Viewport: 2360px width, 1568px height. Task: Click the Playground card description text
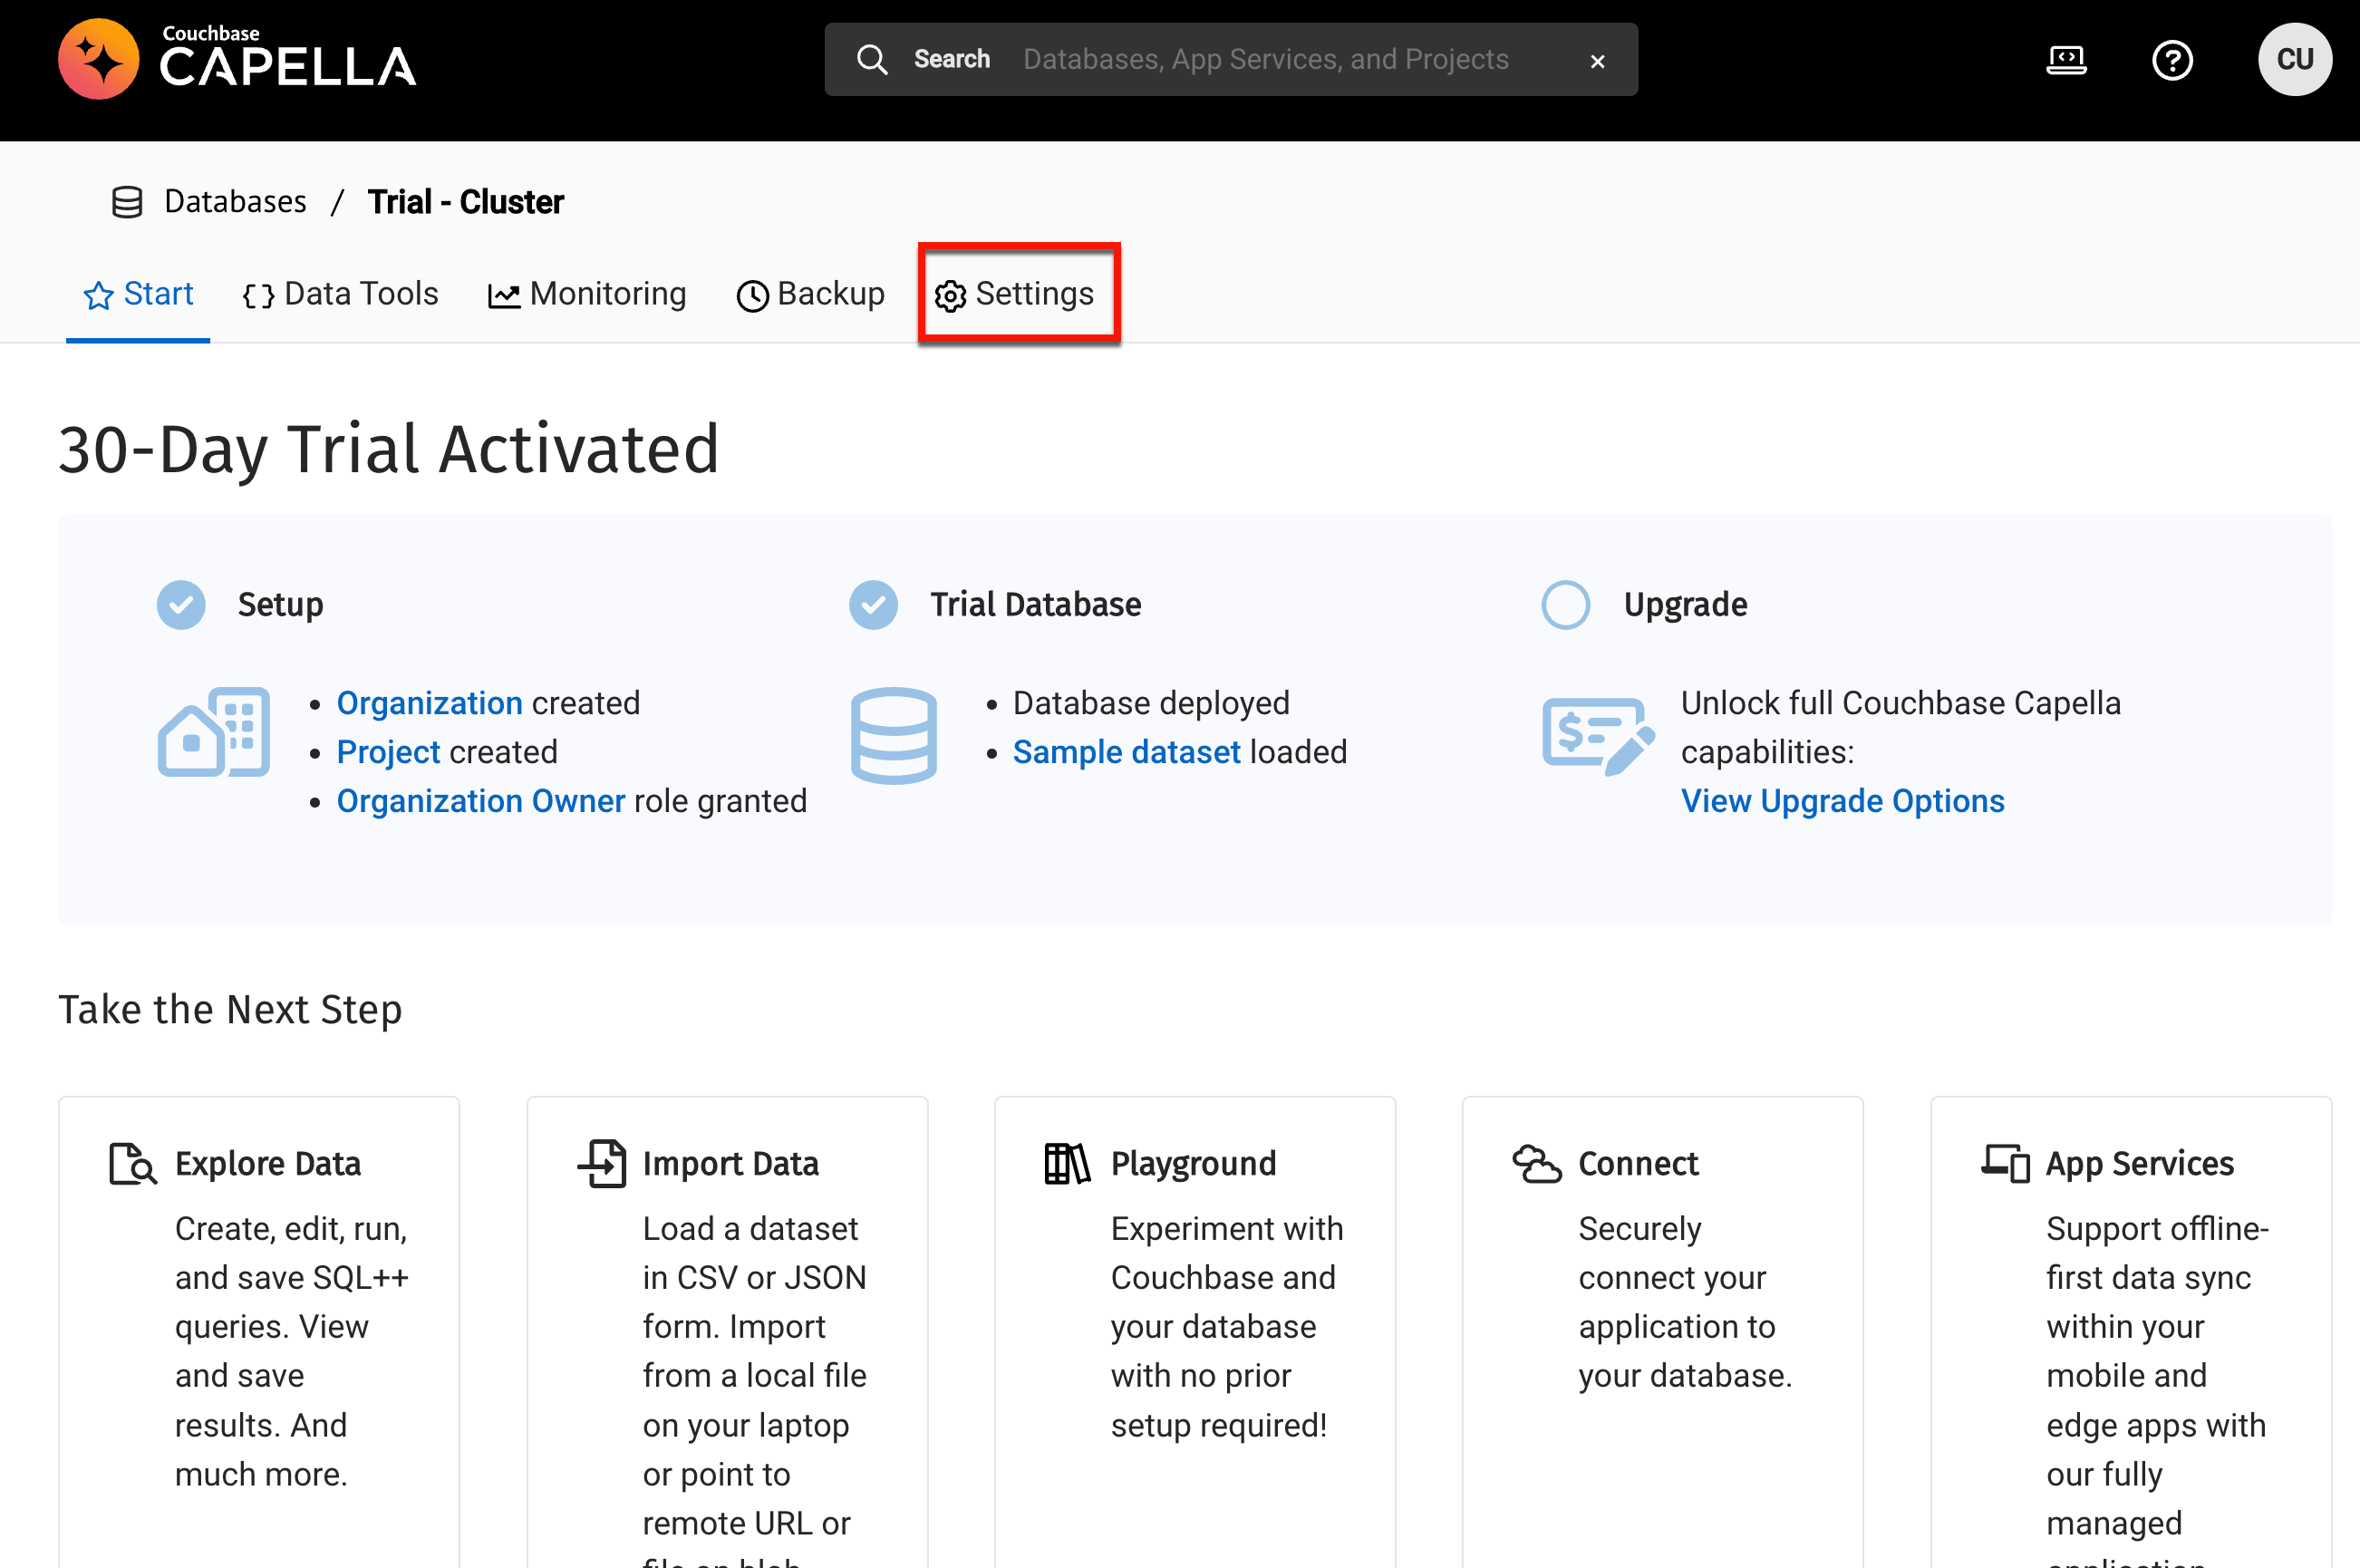(1226, 1327)
